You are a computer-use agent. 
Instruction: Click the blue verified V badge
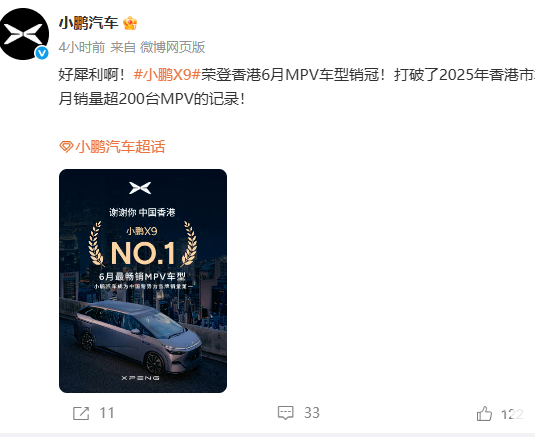pyautogui.click(x=42, y=53)
